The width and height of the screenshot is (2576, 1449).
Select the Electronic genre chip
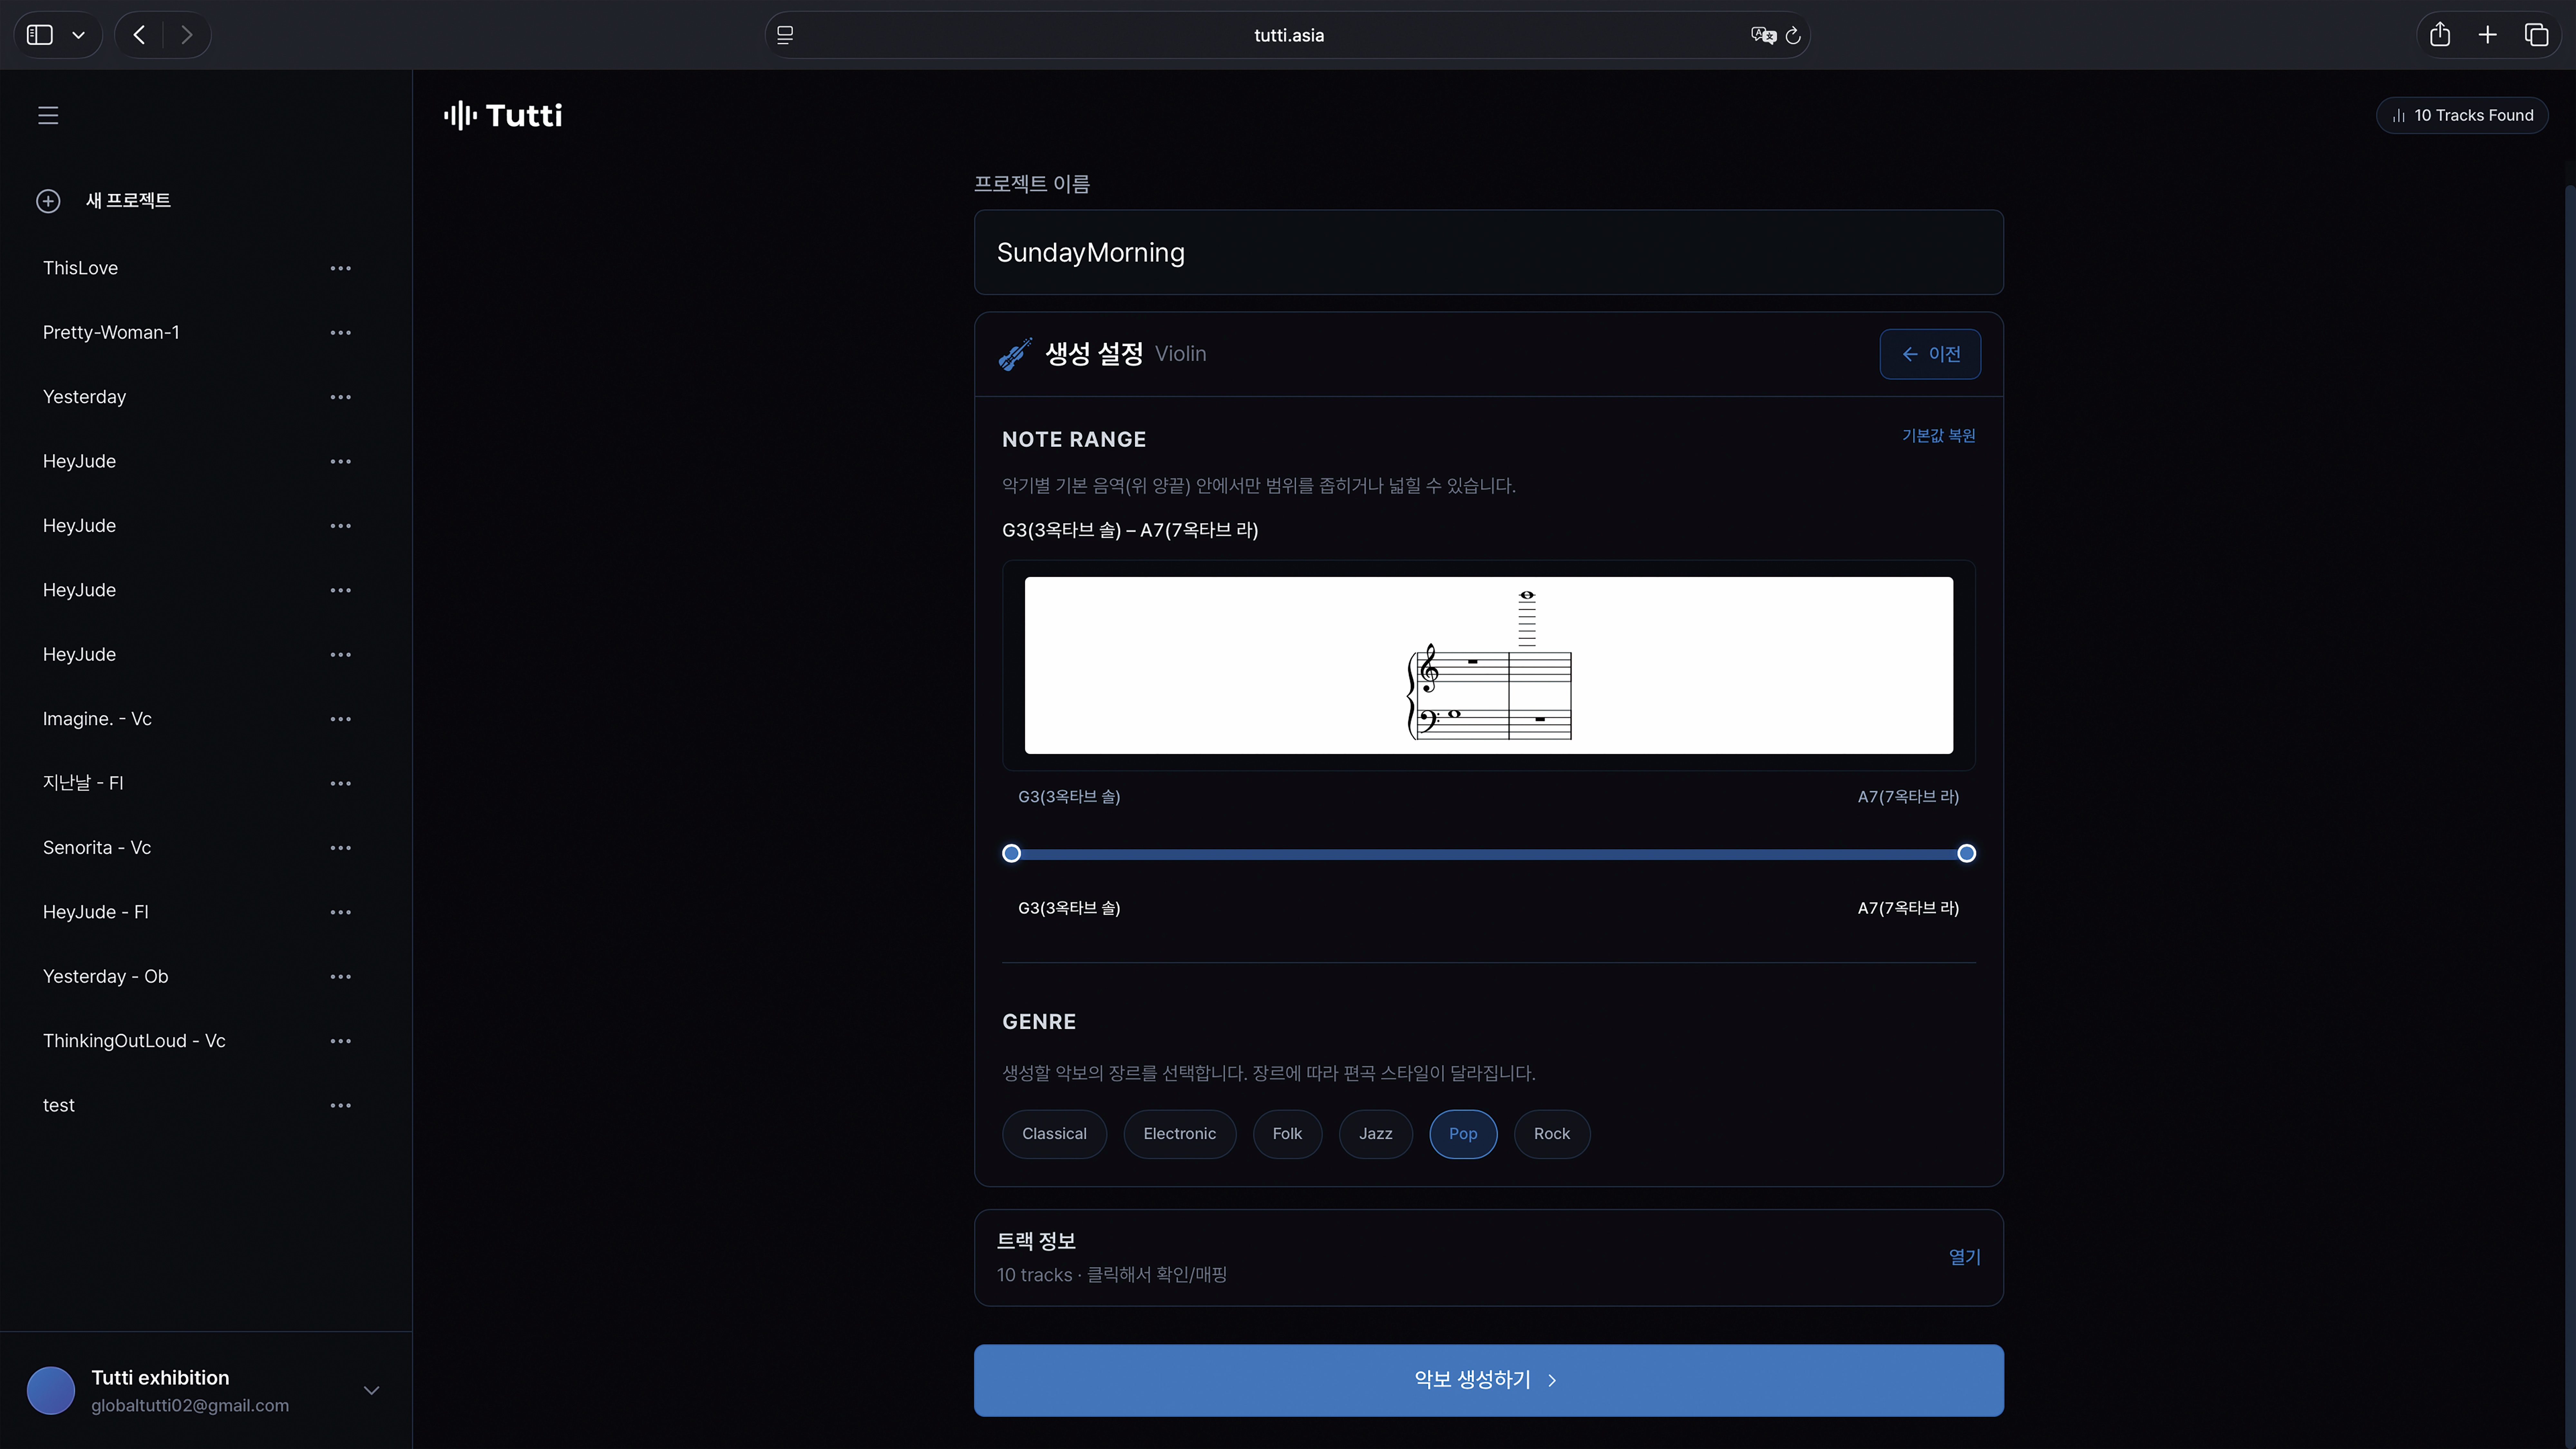(1180, 1134)
